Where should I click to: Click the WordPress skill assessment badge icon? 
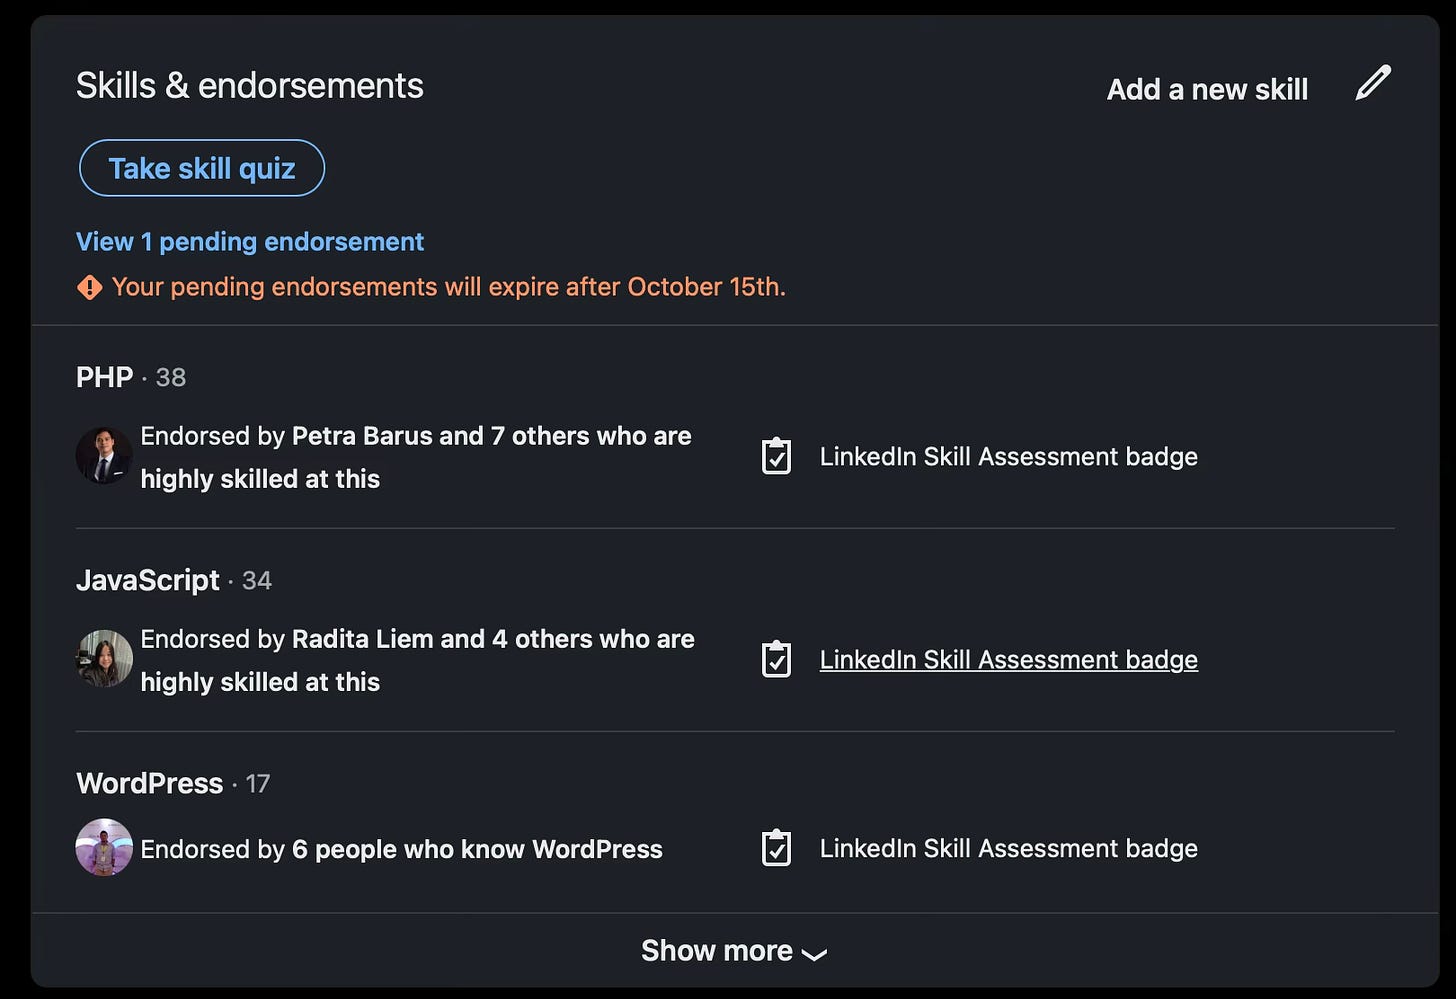[x=776, y=848]
